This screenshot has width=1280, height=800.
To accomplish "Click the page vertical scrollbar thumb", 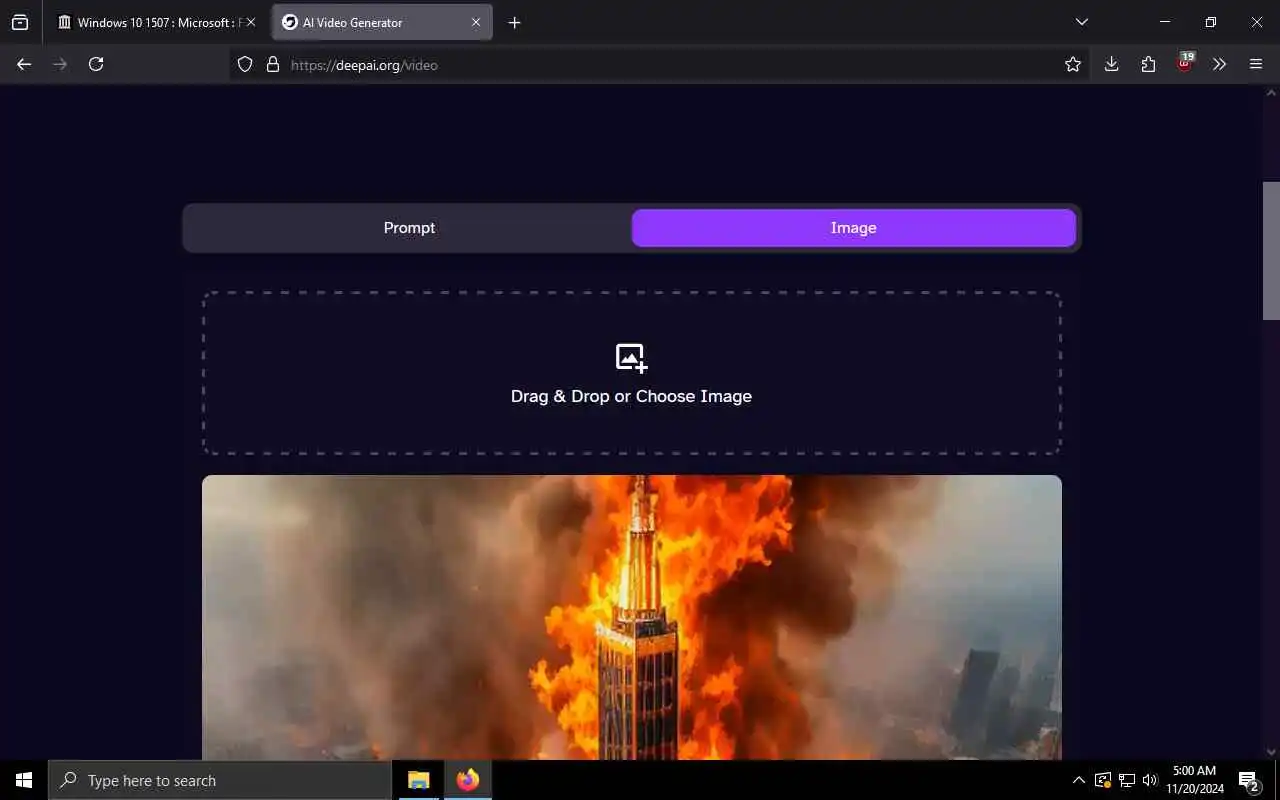I will tap(1271, 250).
